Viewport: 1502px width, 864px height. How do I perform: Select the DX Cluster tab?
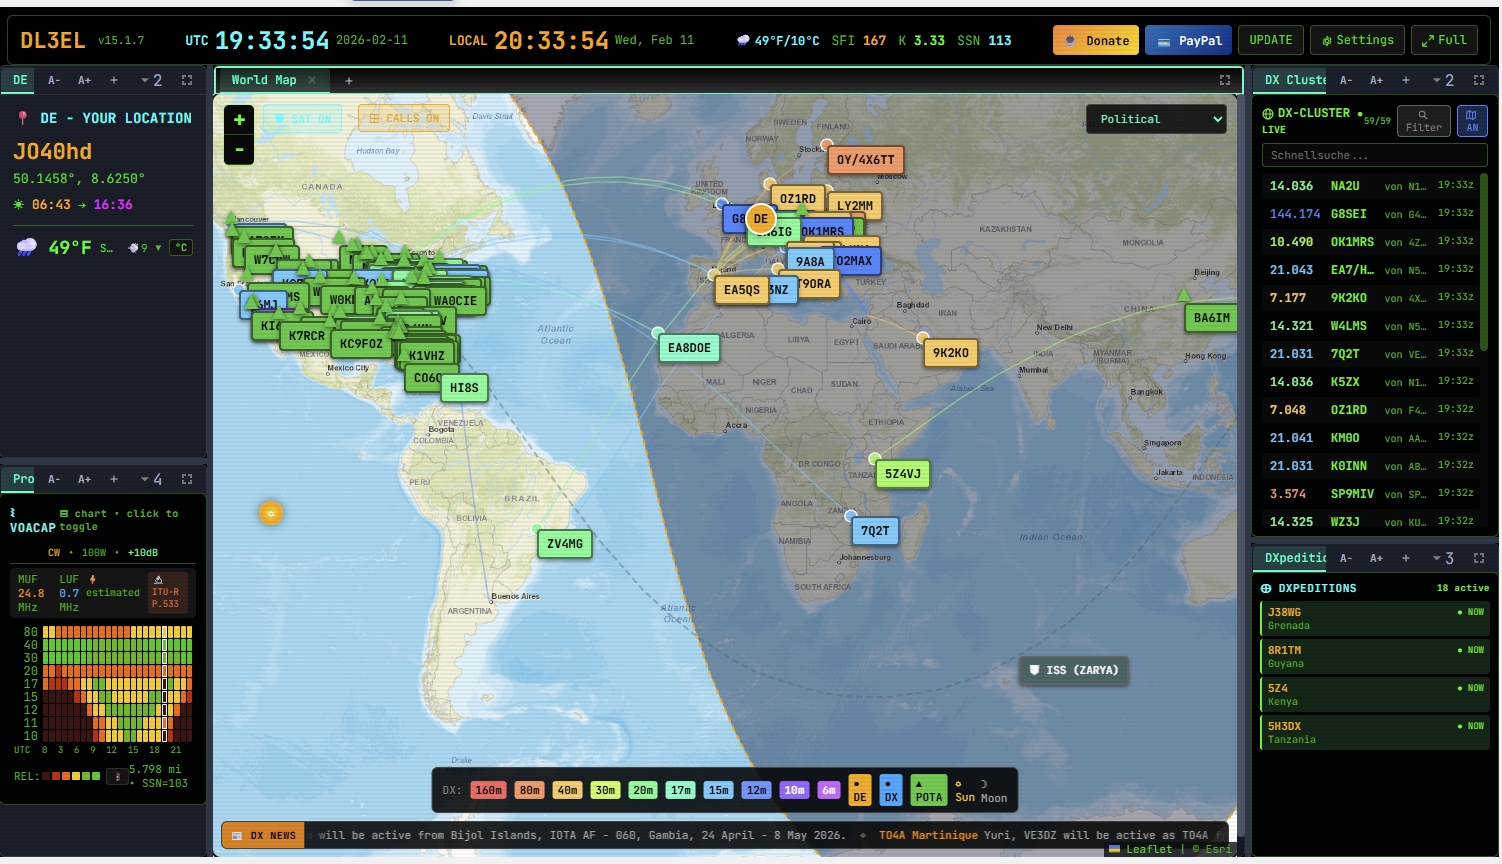1294,80
